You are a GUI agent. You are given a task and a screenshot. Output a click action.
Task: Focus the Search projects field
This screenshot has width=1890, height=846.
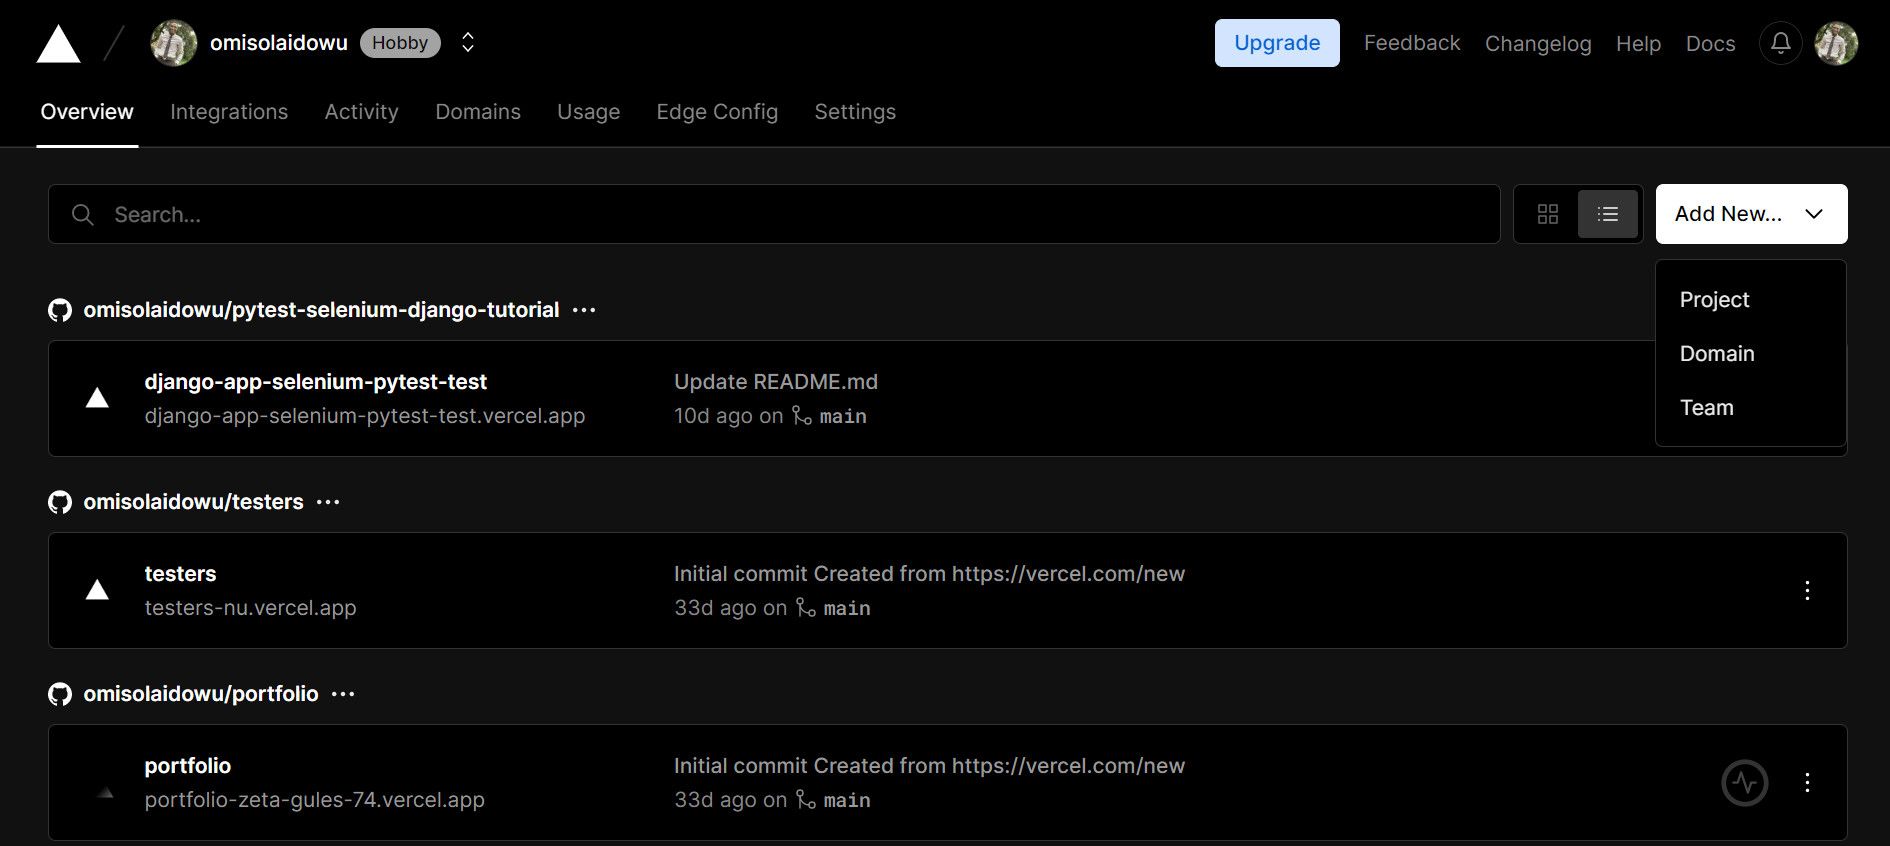[774, 214]
